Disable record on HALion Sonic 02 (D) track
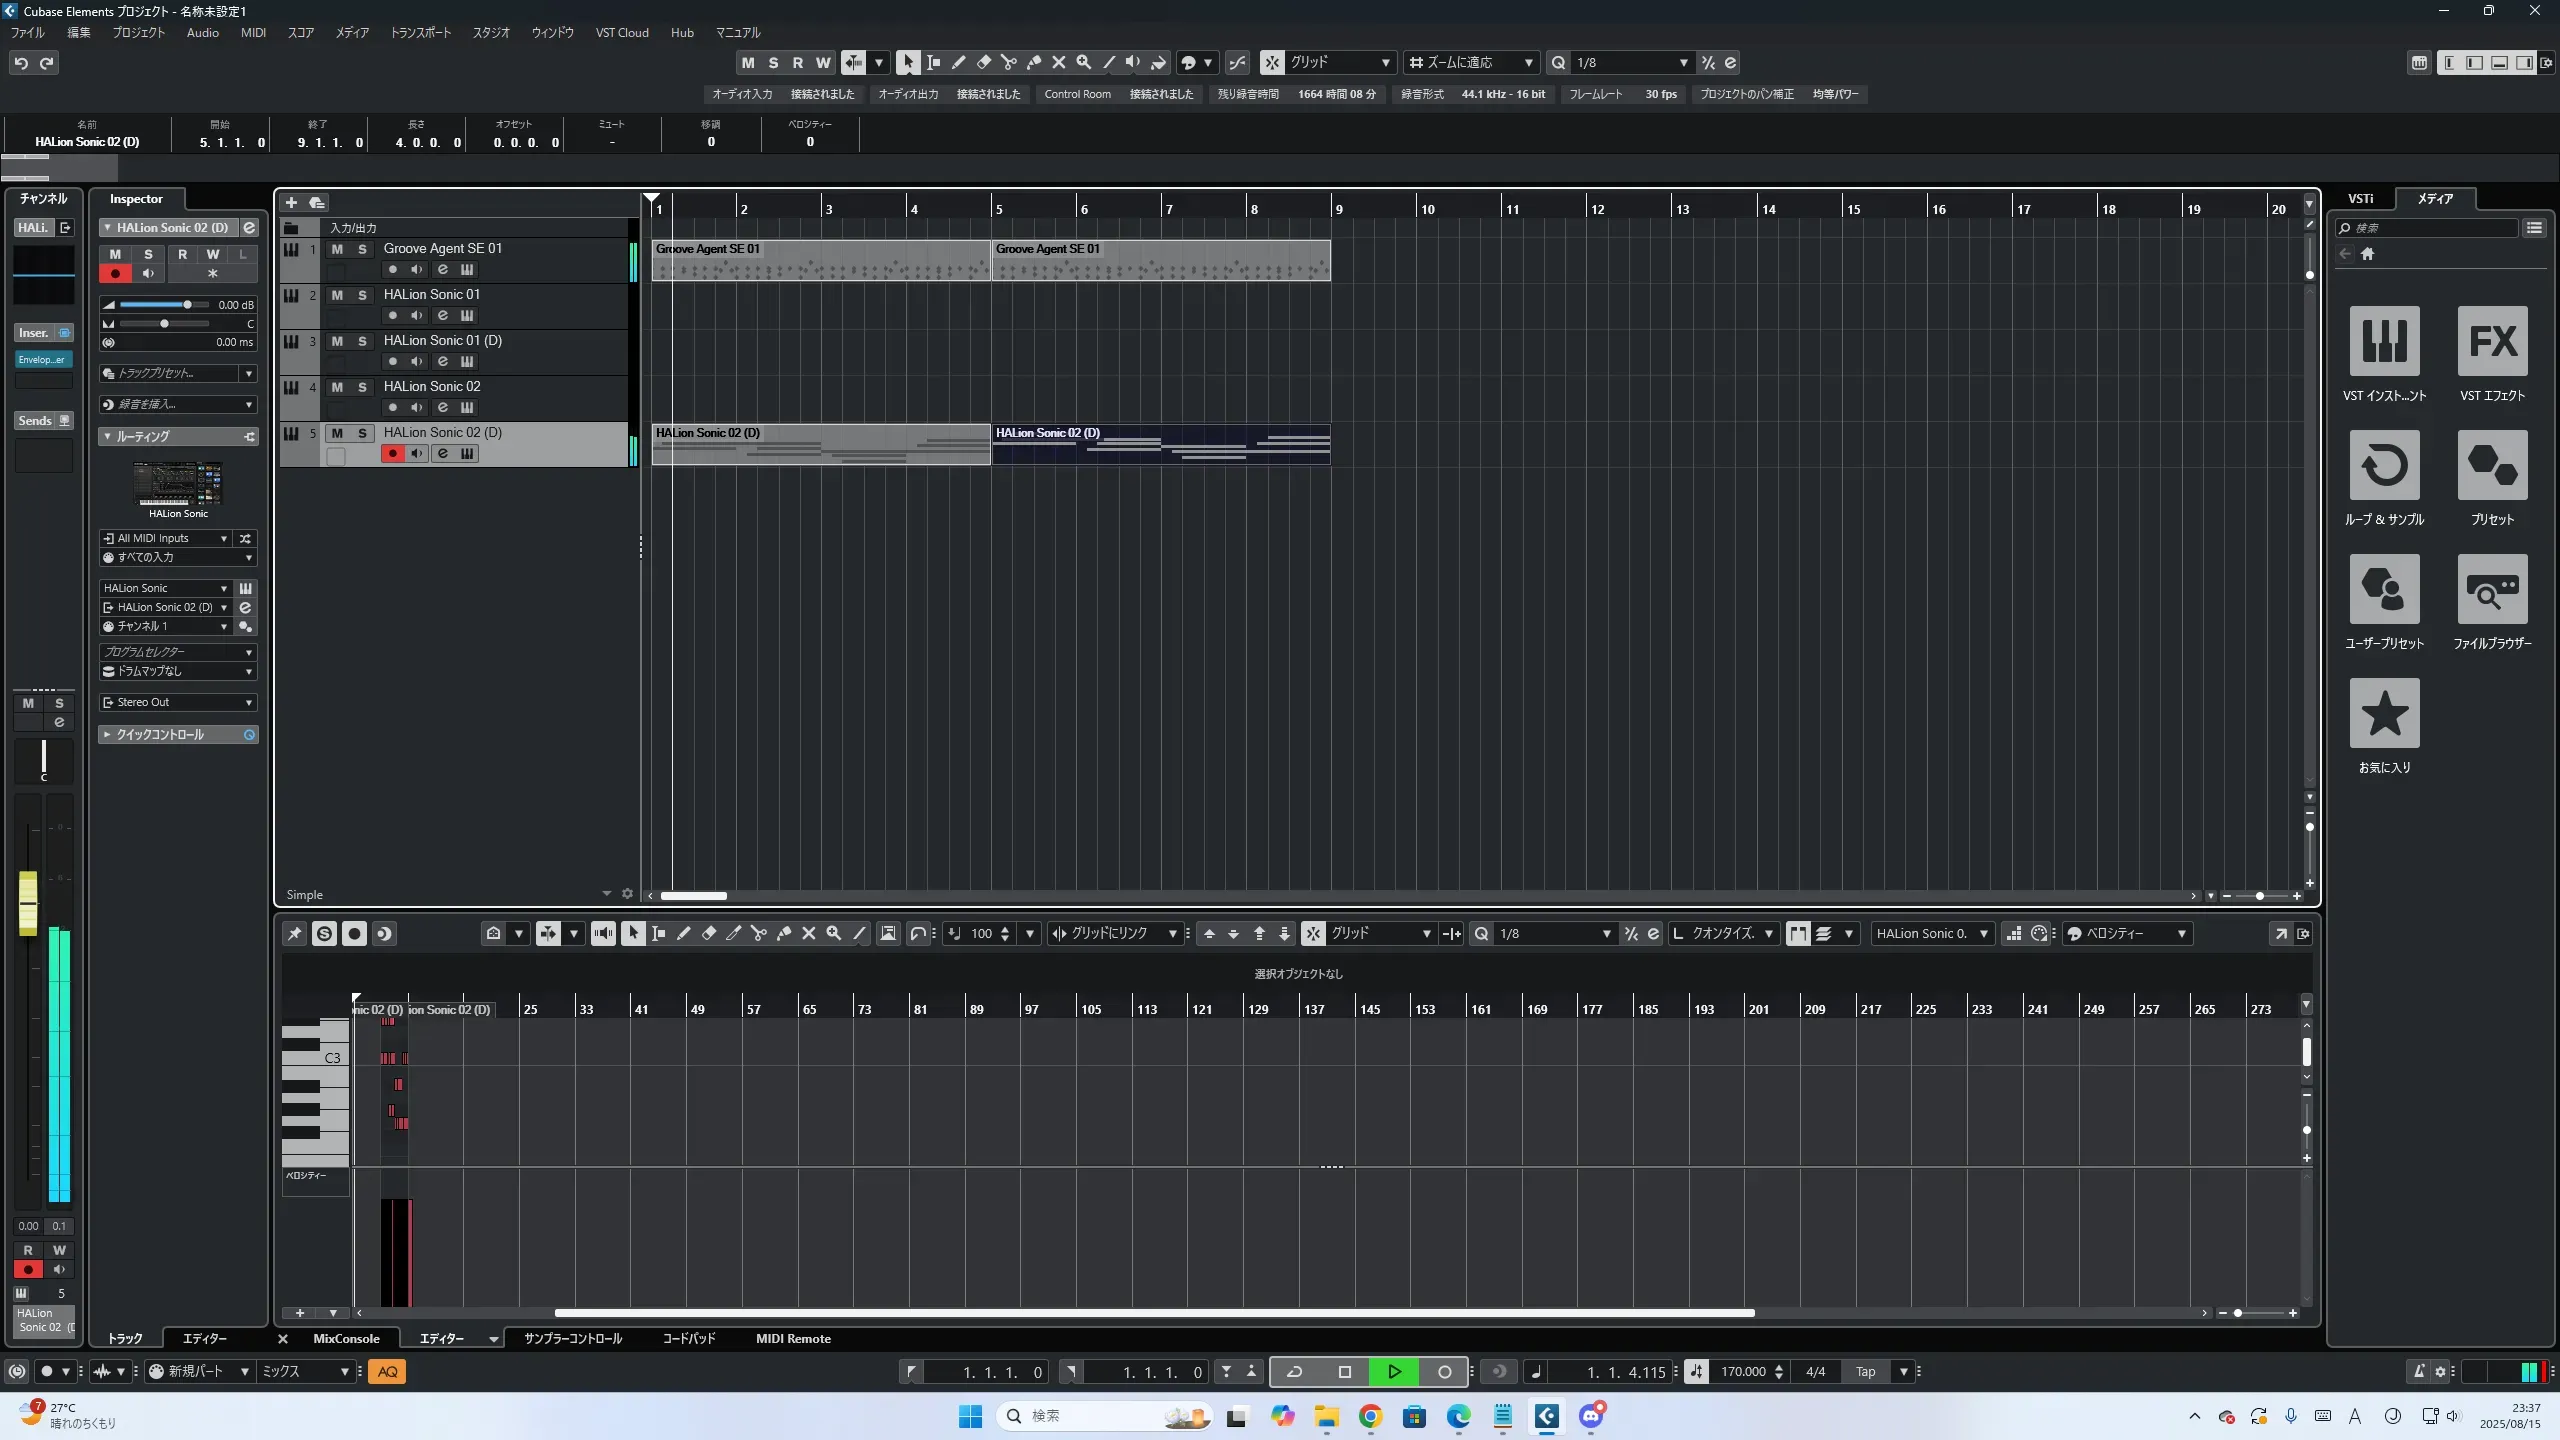 coord(392,454)
